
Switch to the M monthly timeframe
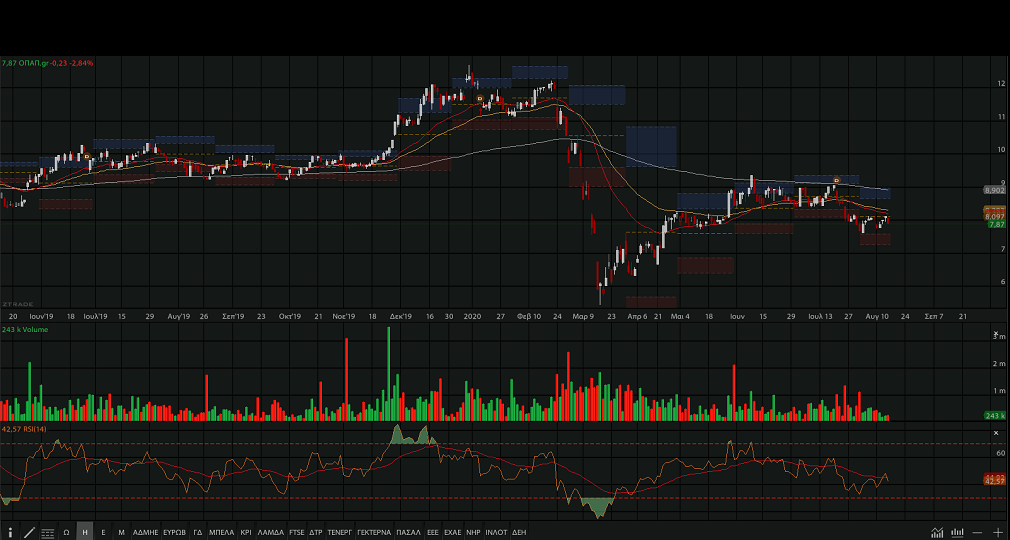(x=121, y=532)
